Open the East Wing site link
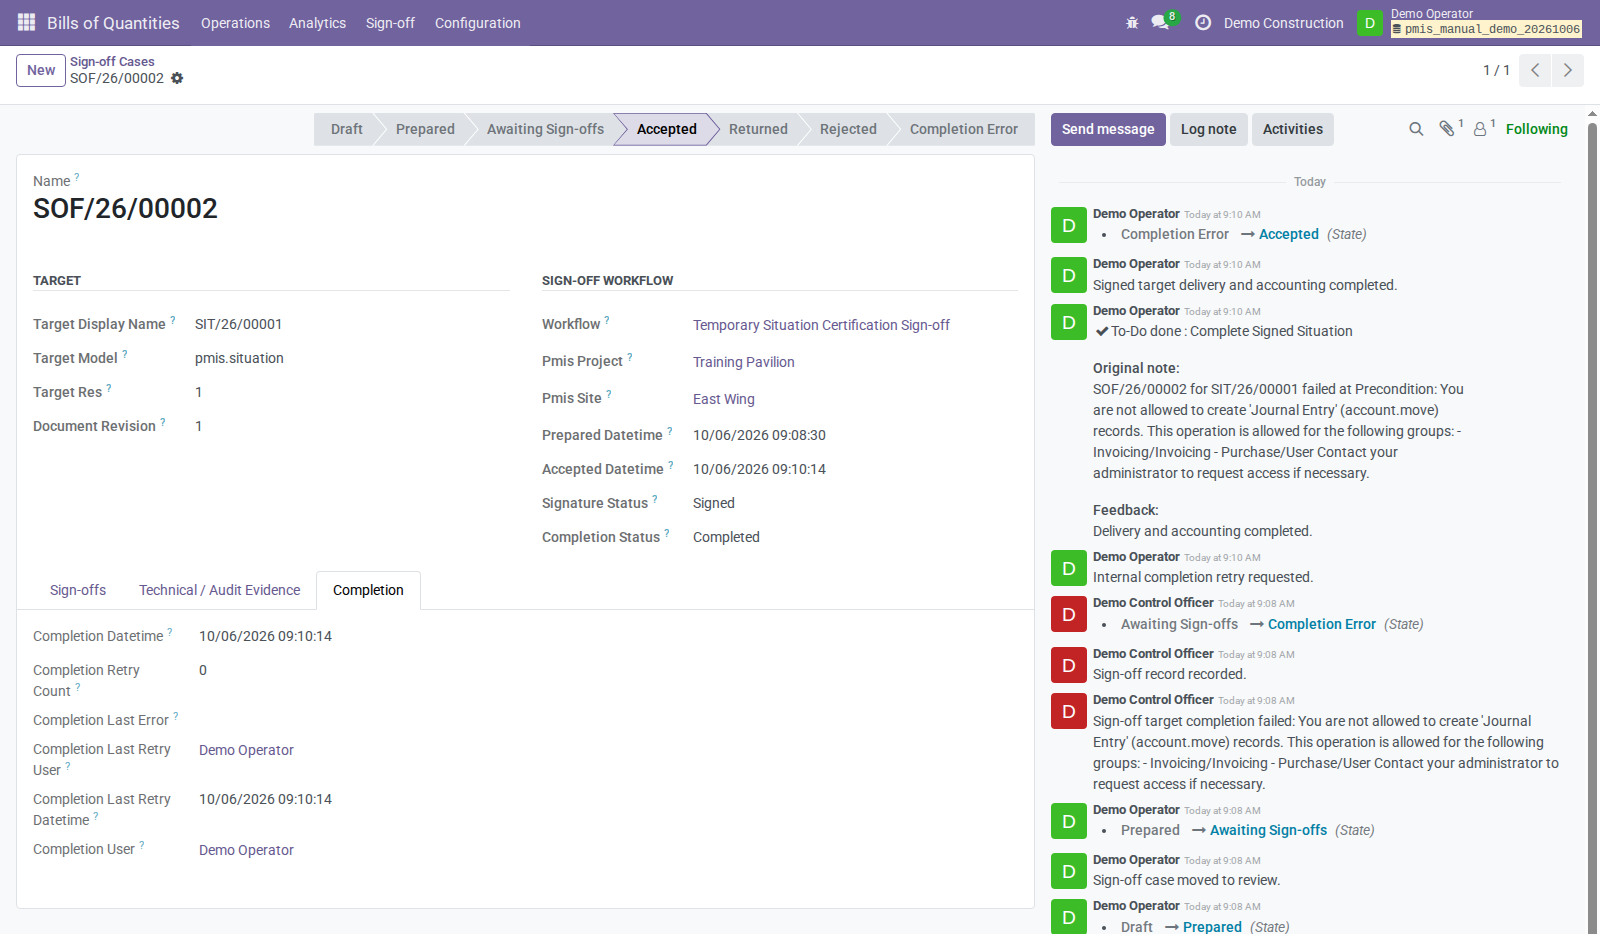This screenshot has height=934, width=1600. [723, 399]
